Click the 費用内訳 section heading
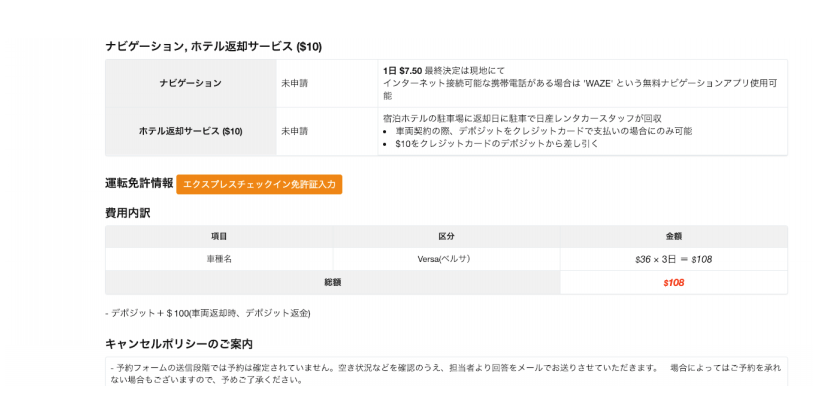The width and height of the screenshot is (813, 411). click(128, 213)
